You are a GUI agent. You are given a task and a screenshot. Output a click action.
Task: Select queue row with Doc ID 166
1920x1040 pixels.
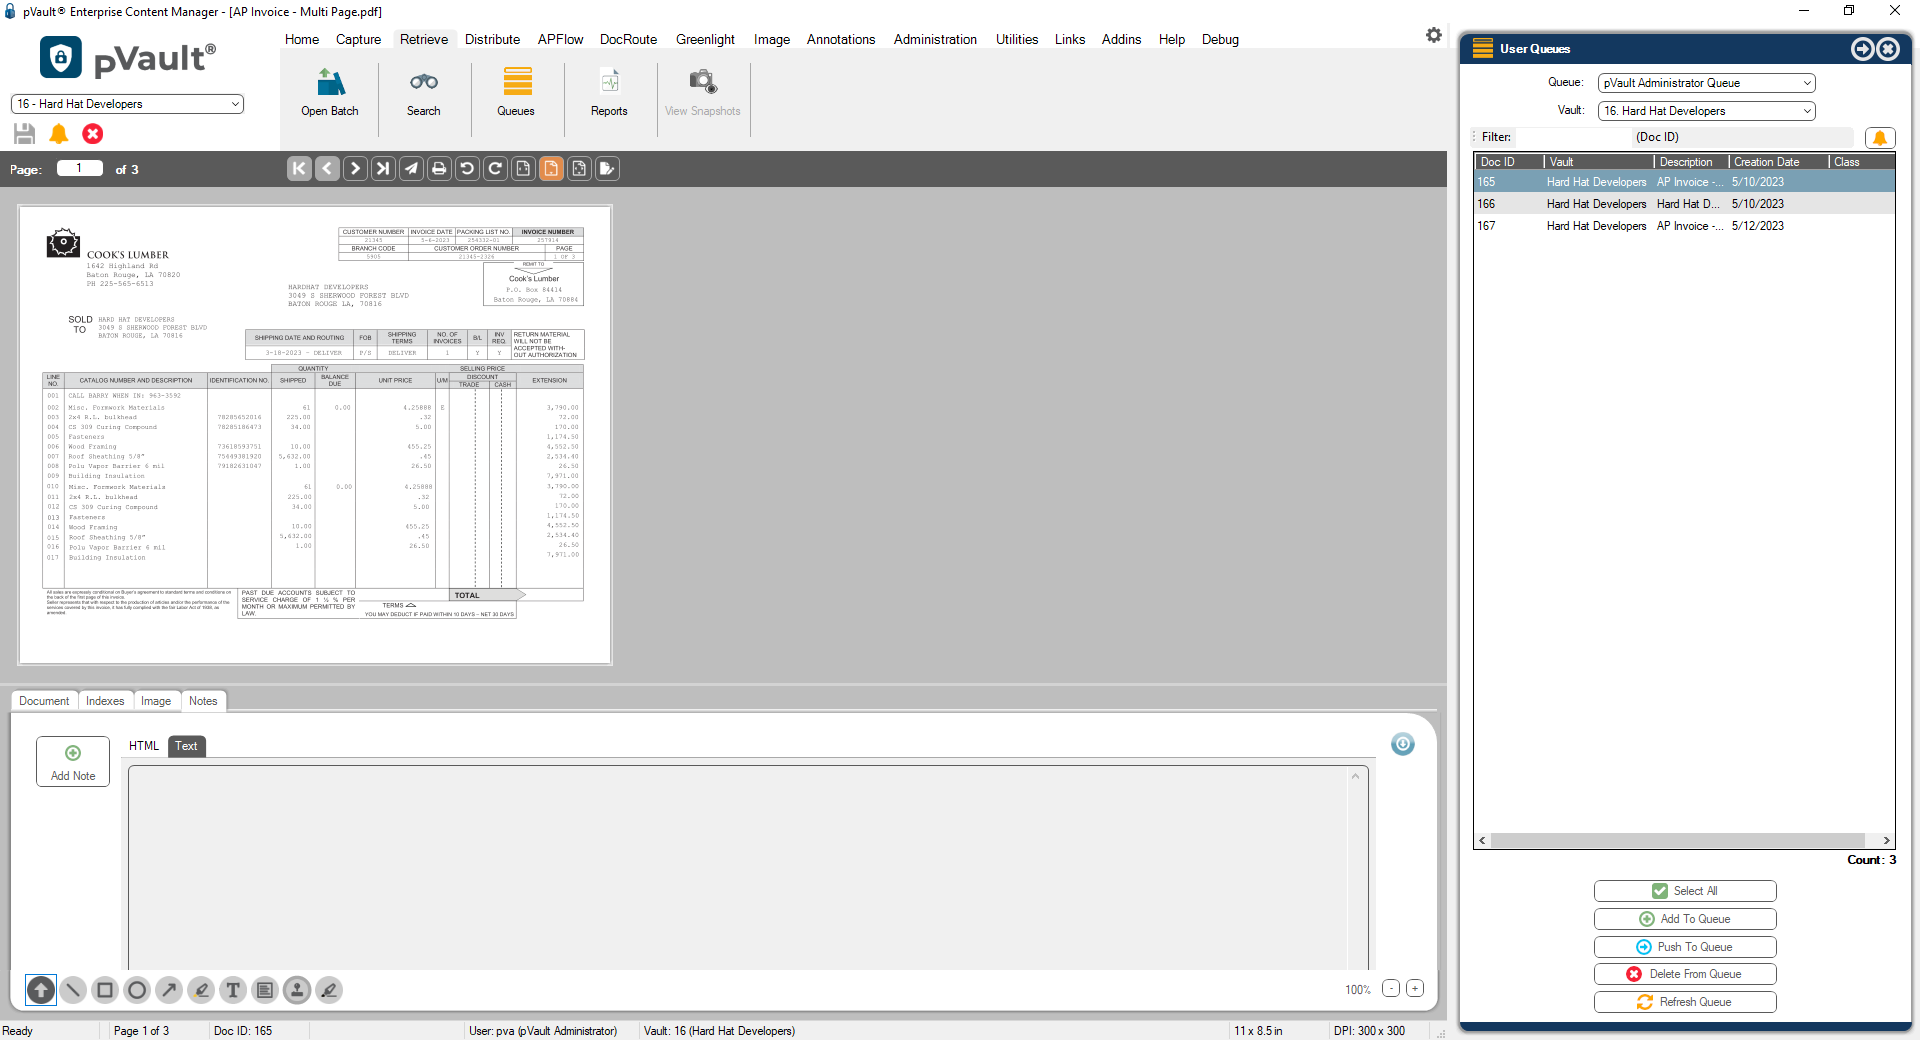pos(1684,204)
